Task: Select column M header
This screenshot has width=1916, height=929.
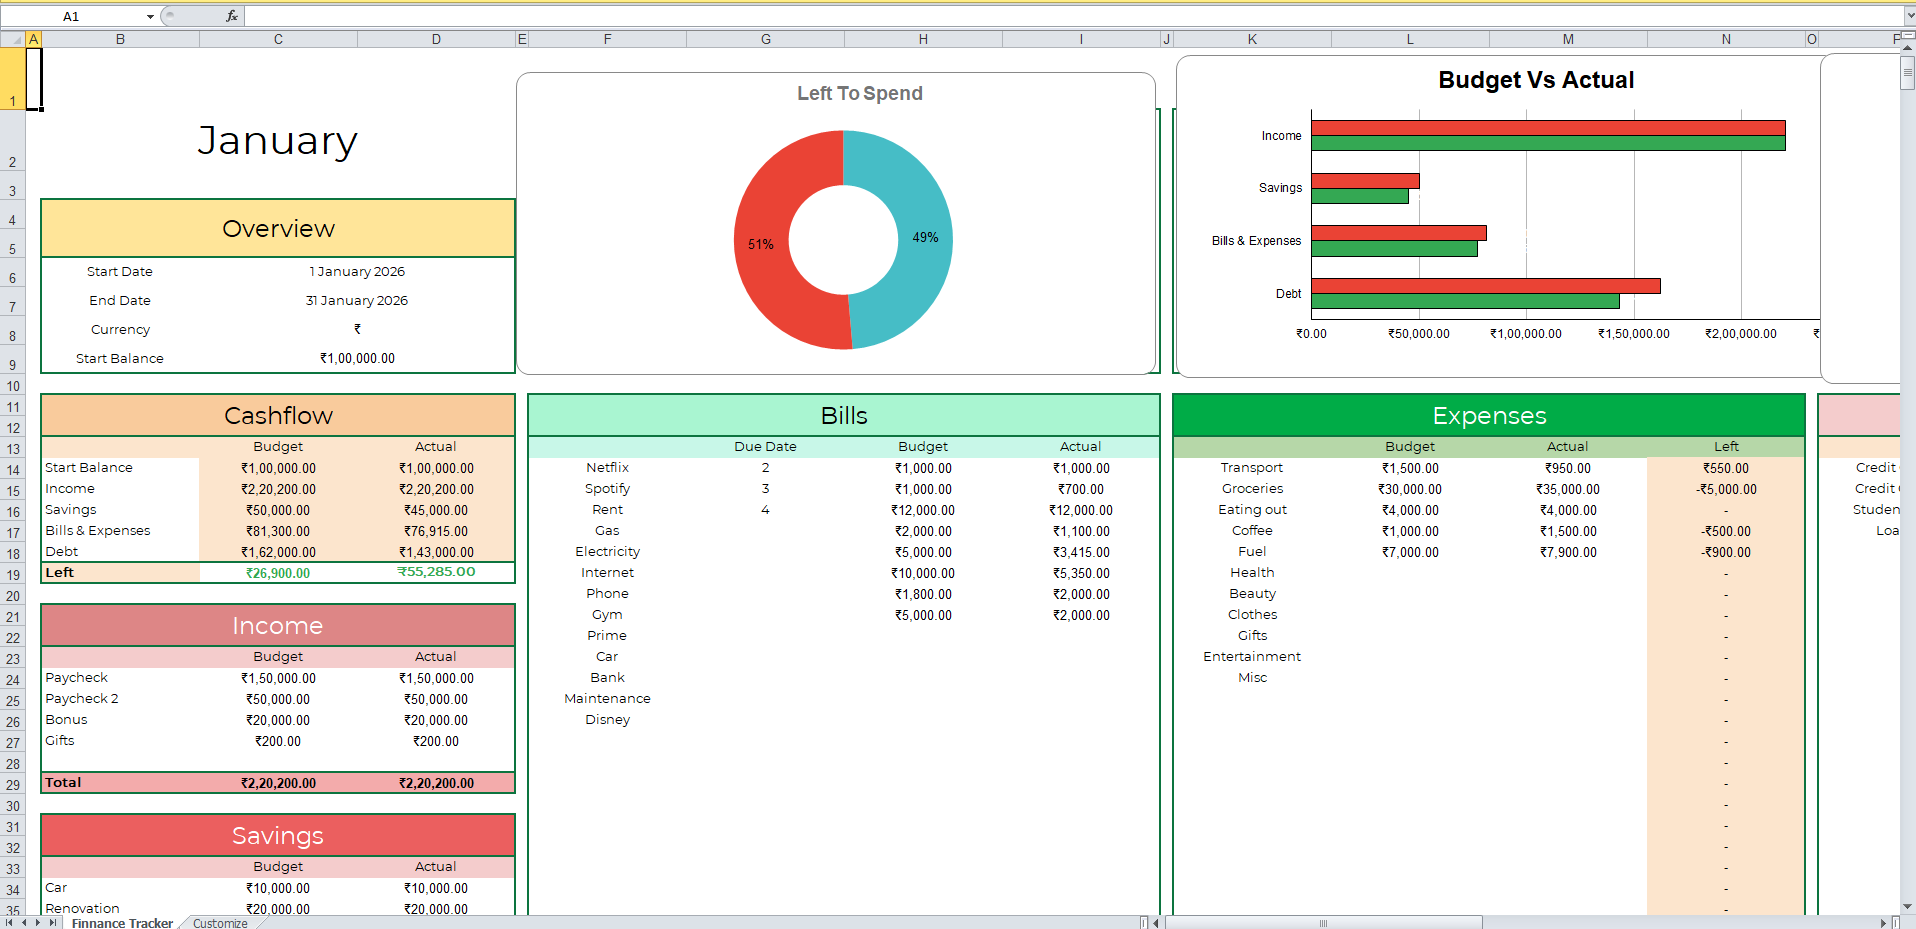Action: [1568, 39]
